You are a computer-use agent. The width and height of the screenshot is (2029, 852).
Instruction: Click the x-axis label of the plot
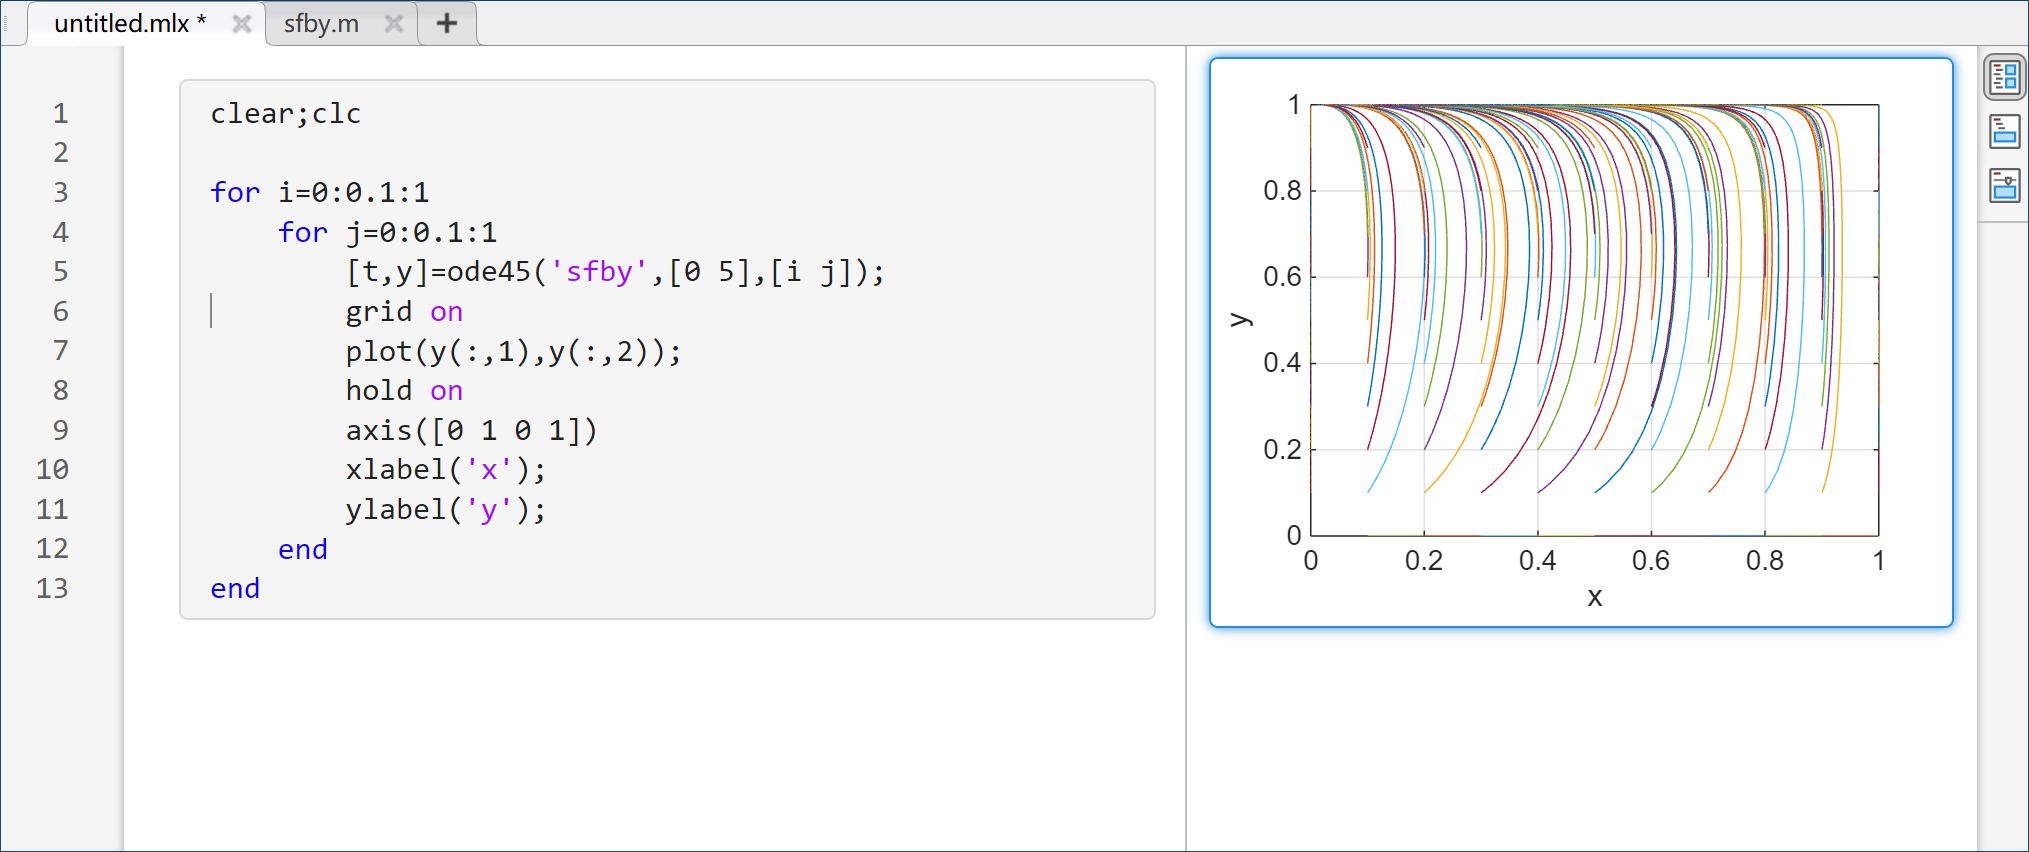1594,597
